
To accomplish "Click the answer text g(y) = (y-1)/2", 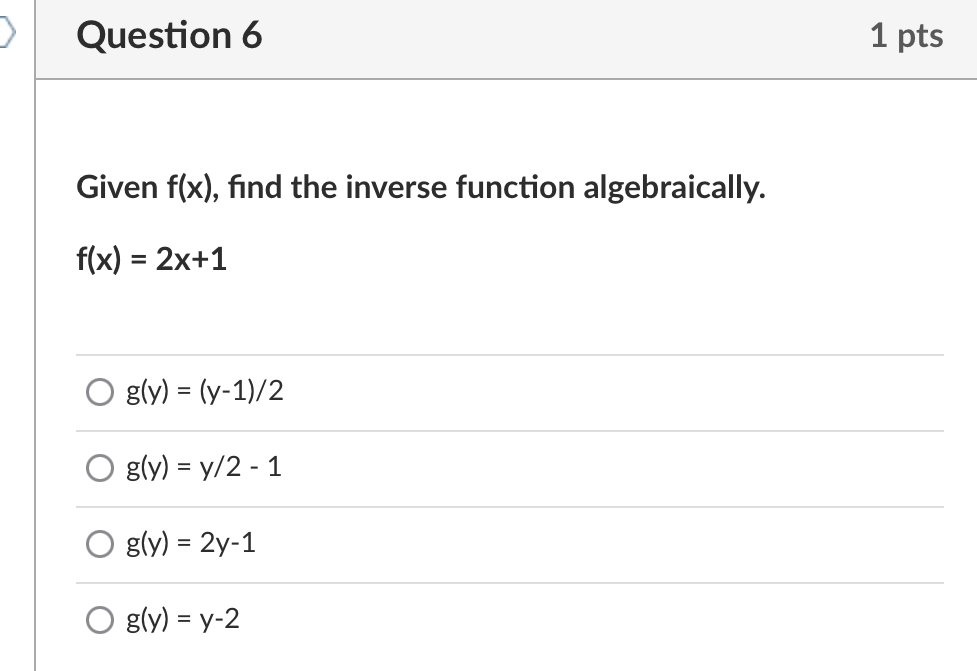I will [205, 392].
